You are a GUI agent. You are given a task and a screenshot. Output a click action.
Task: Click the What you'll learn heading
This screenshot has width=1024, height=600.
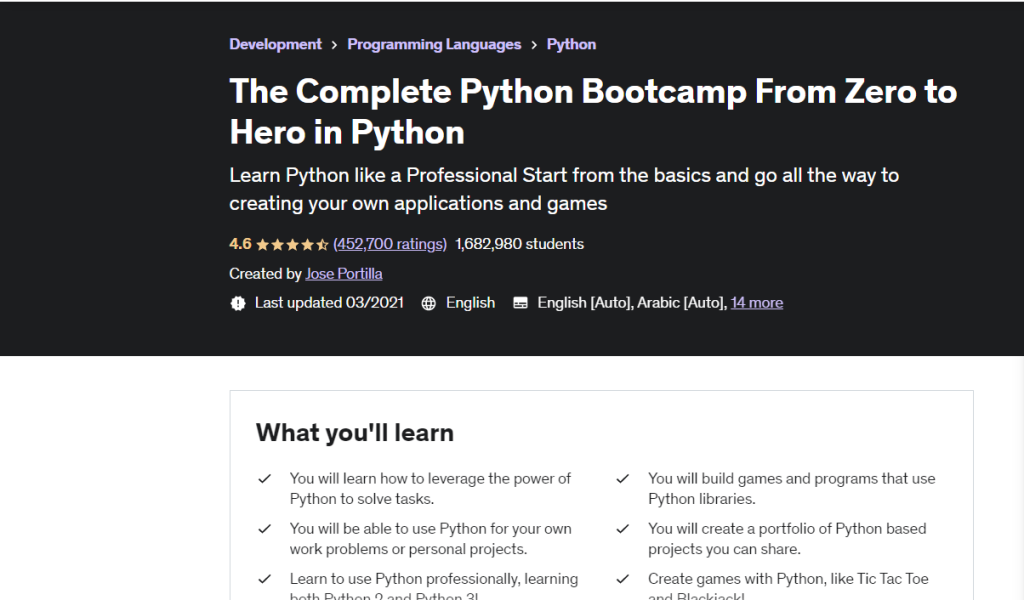[x=355, y=433]
